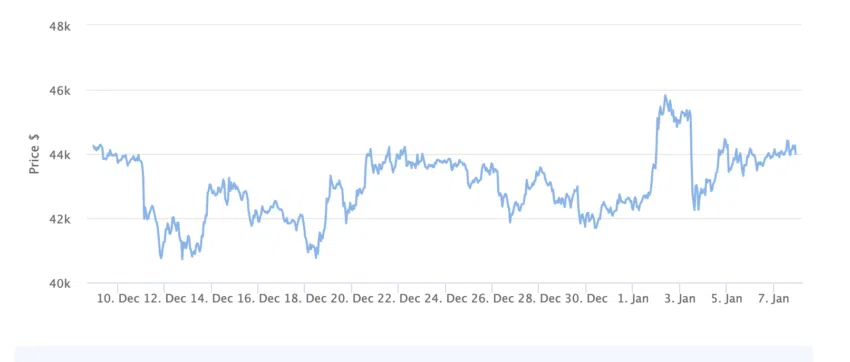Screen dimensions: 850x362
Task: Click the Price $ axis title
Action: (x=34, y=153)
